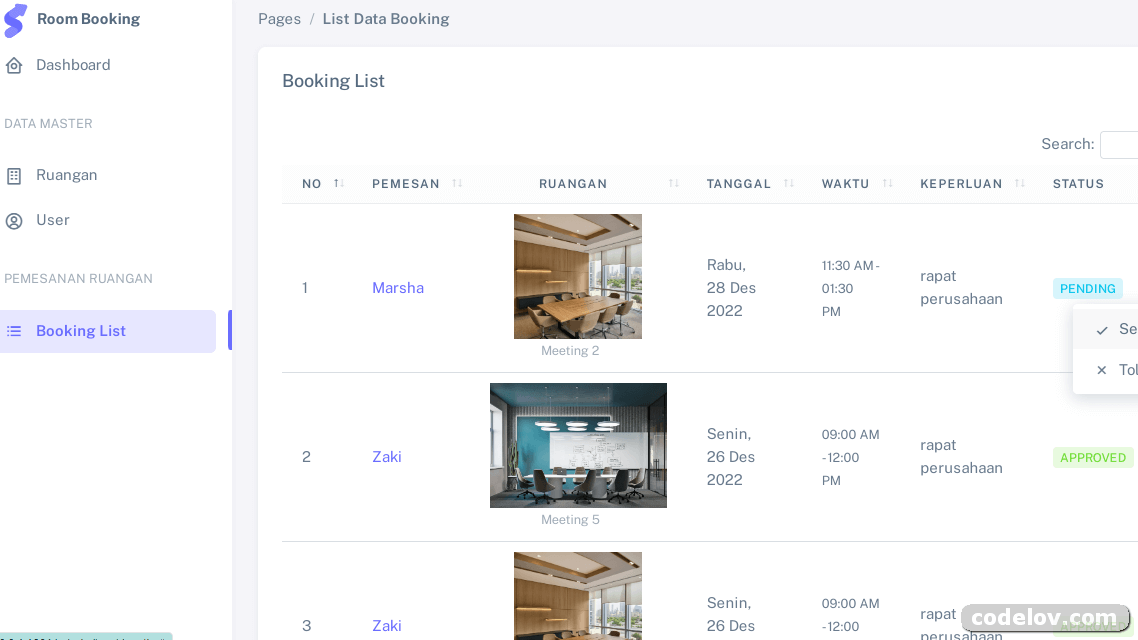The height and width of the screenshot is (640, 1138).
Task: Click rapat perusahaan text in row 1
Action: pos(962,287)
